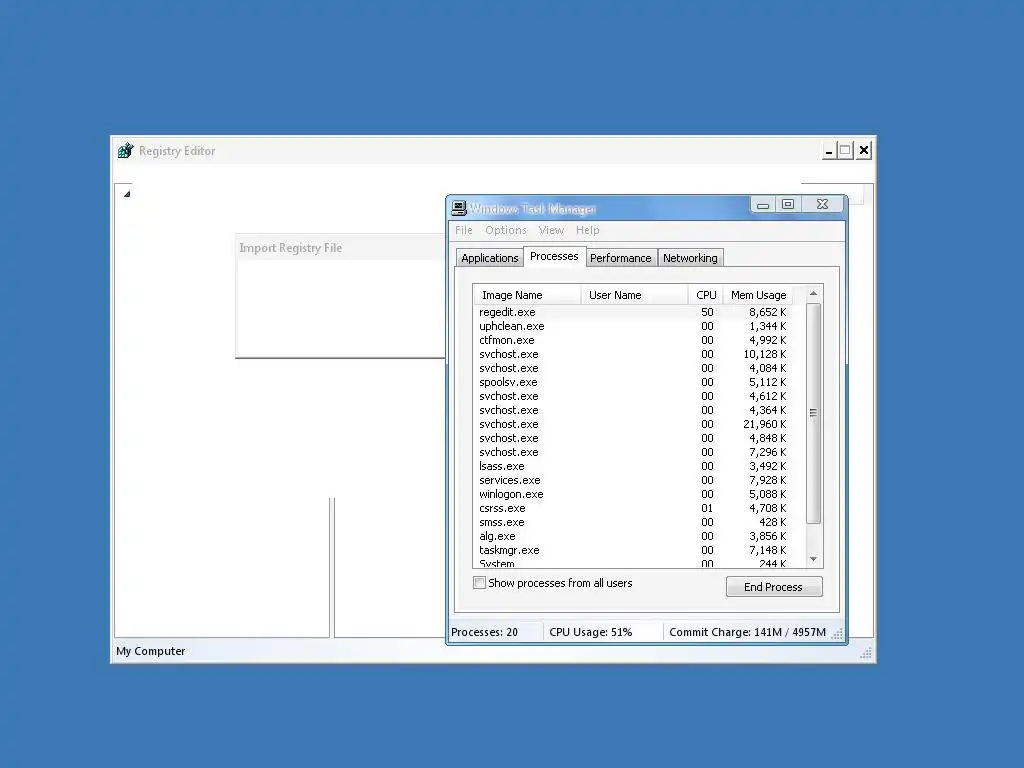
Task: Click the Import Registry File dialog title
Action: (291, 248)
